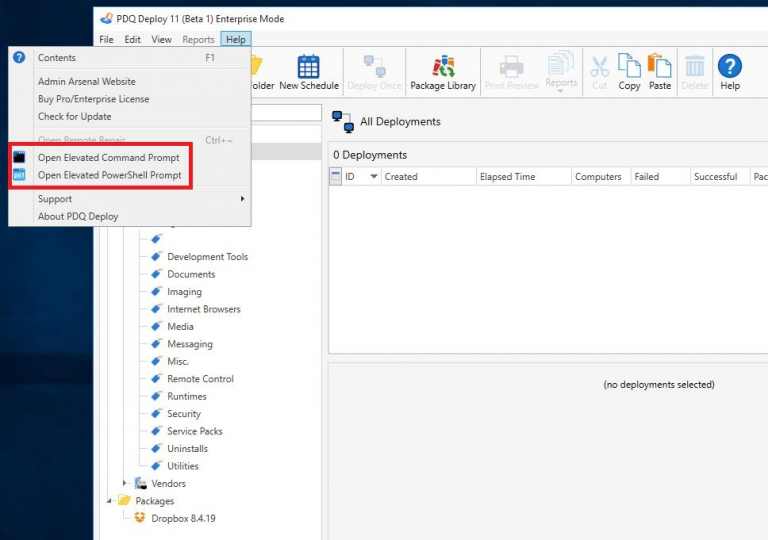Click the command prompt icon in Help menu
This screenshot has height=540, width=768.
click(x=19, y=157)
